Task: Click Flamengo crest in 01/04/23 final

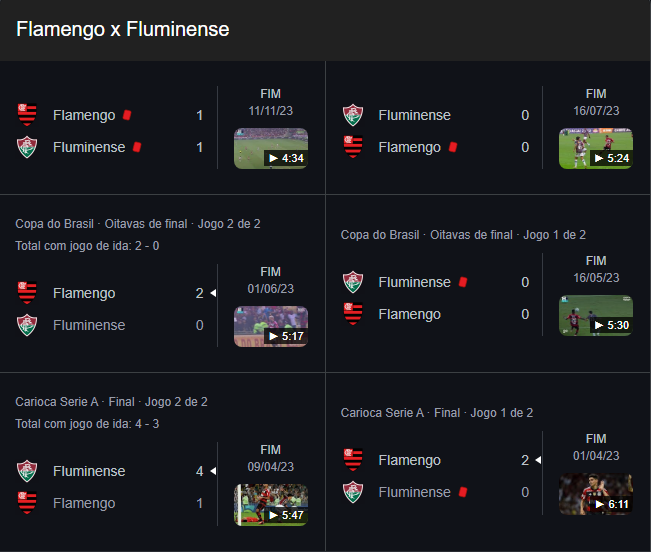Action: click(x=353, y=460)
